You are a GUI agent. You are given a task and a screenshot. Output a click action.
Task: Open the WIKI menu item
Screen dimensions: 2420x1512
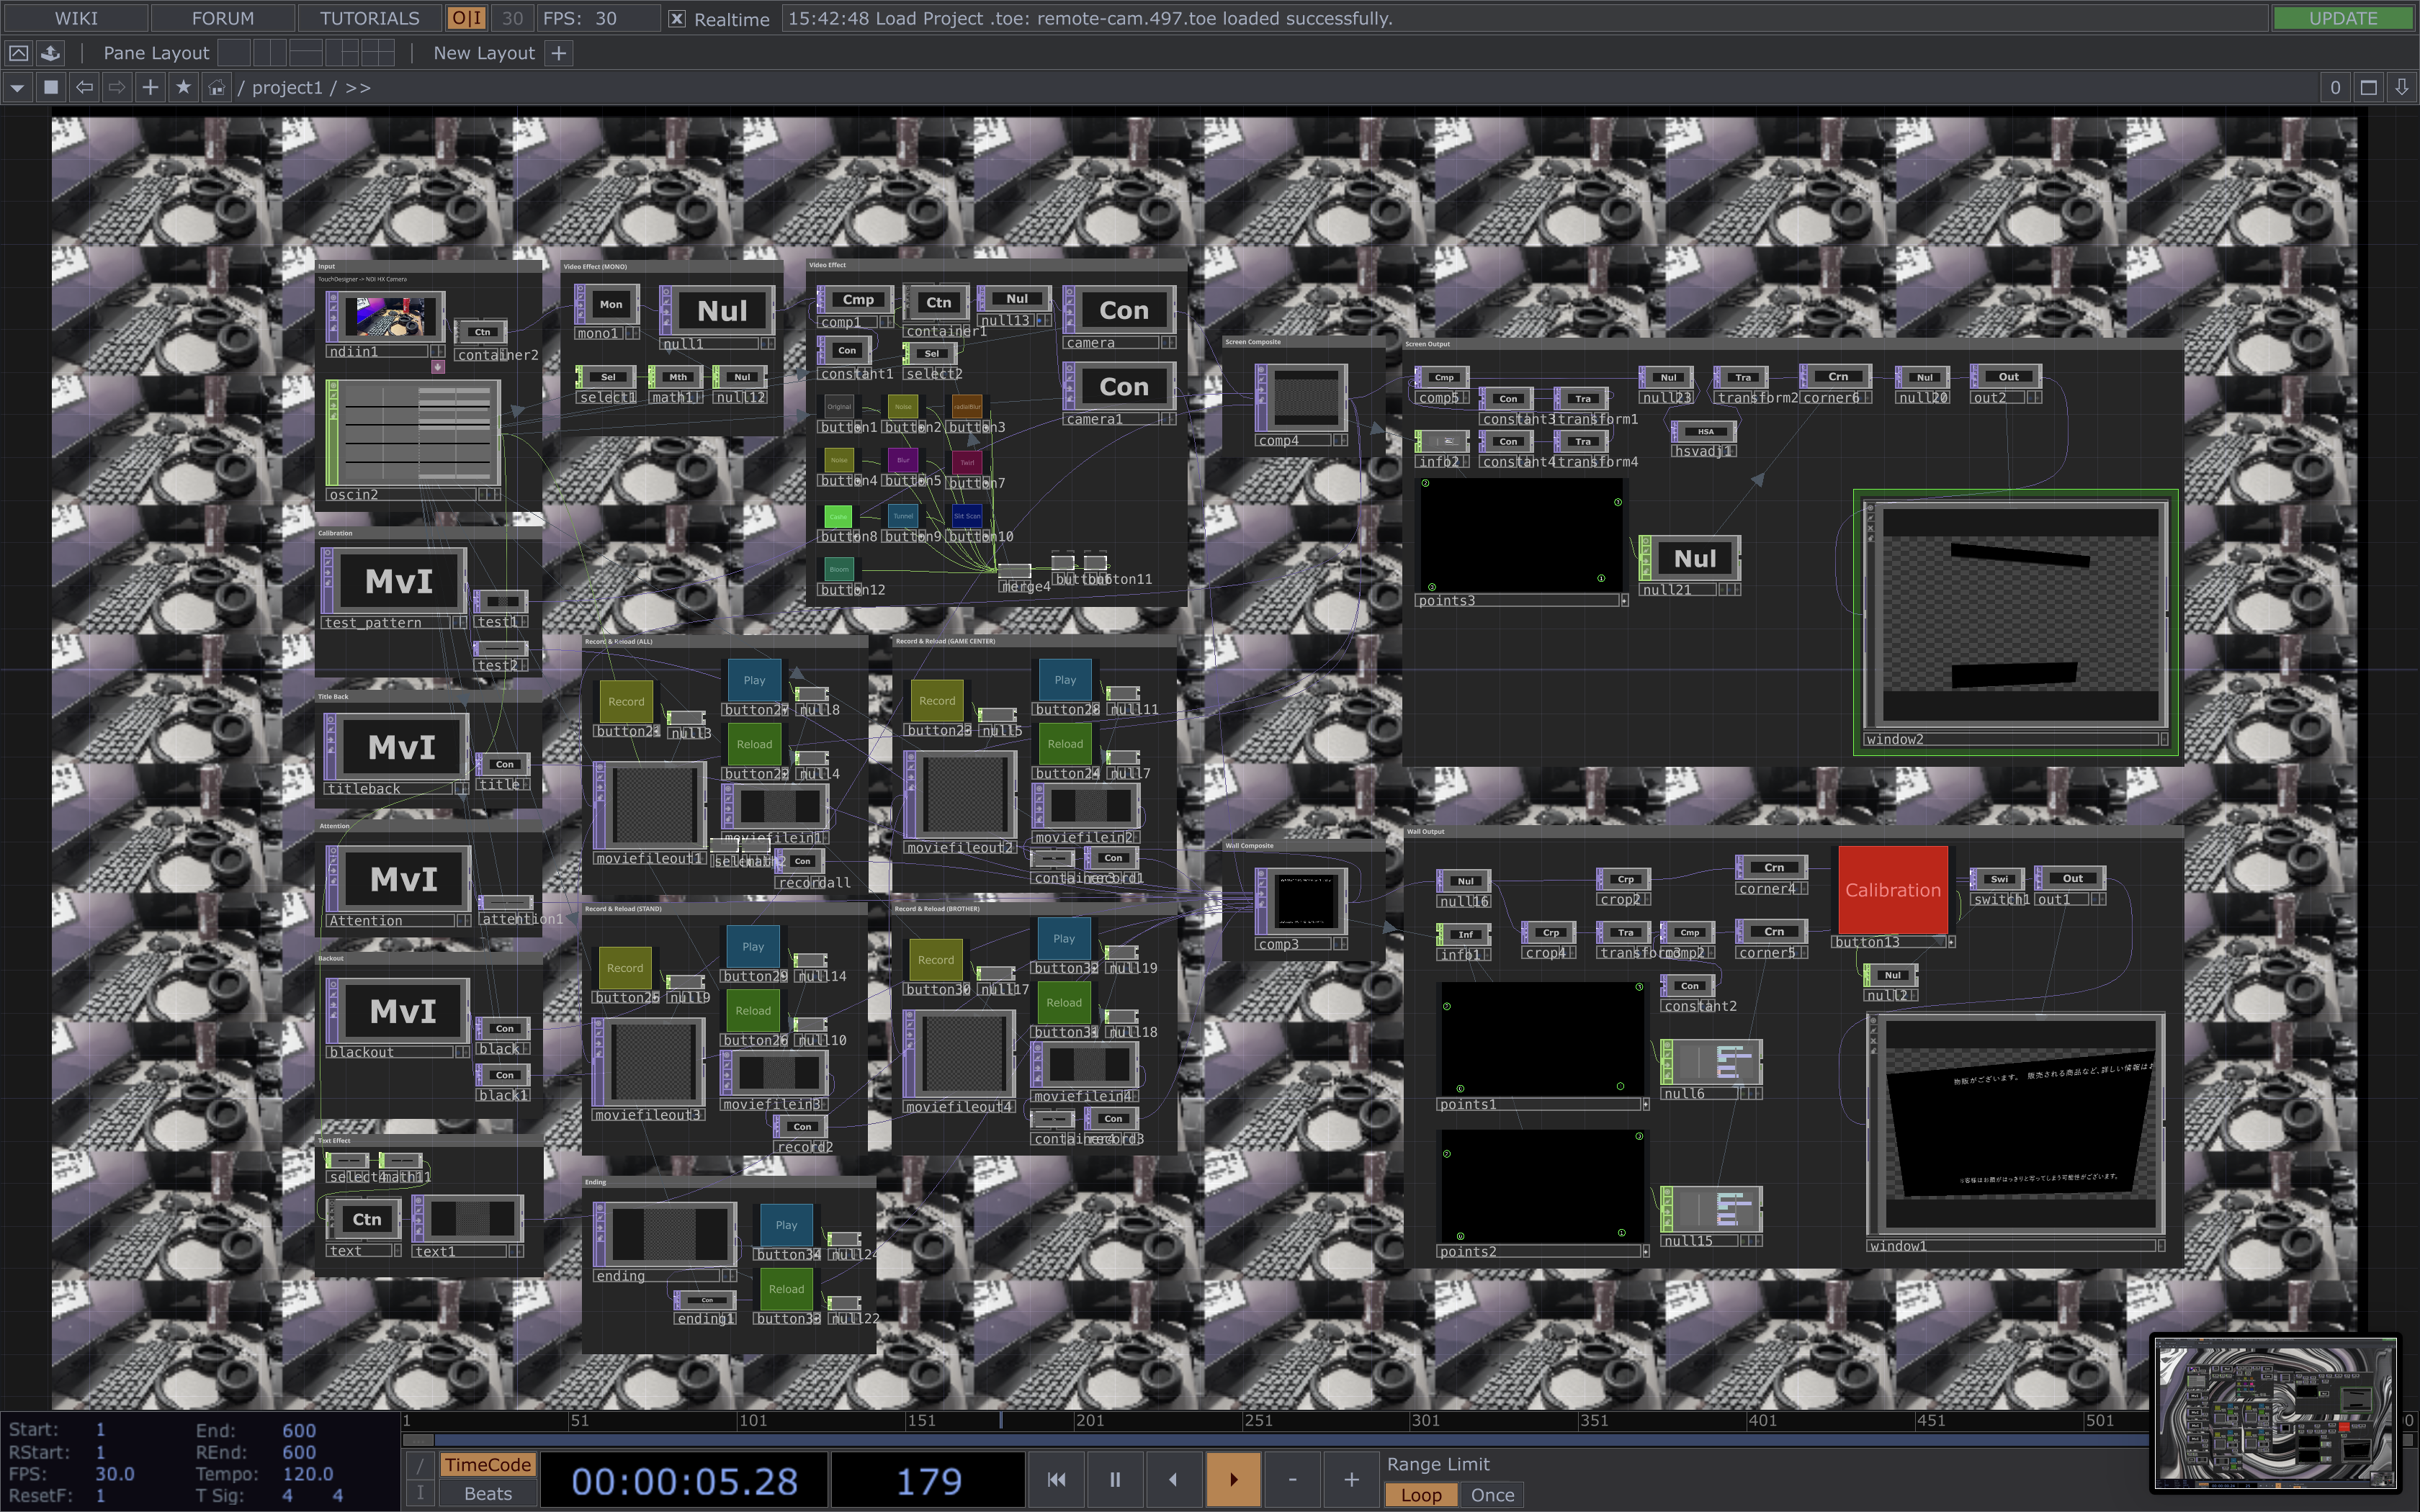(76, 19)
